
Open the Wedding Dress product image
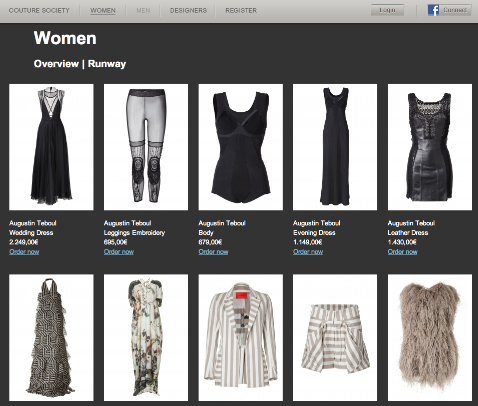click(x=51, y=147)
